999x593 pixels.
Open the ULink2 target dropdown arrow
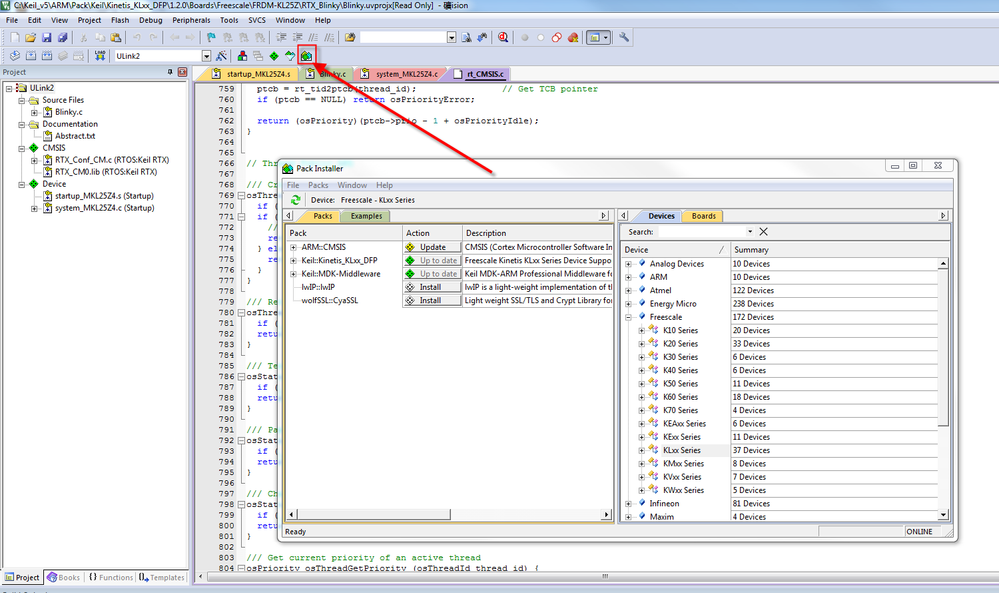(206, 56)
